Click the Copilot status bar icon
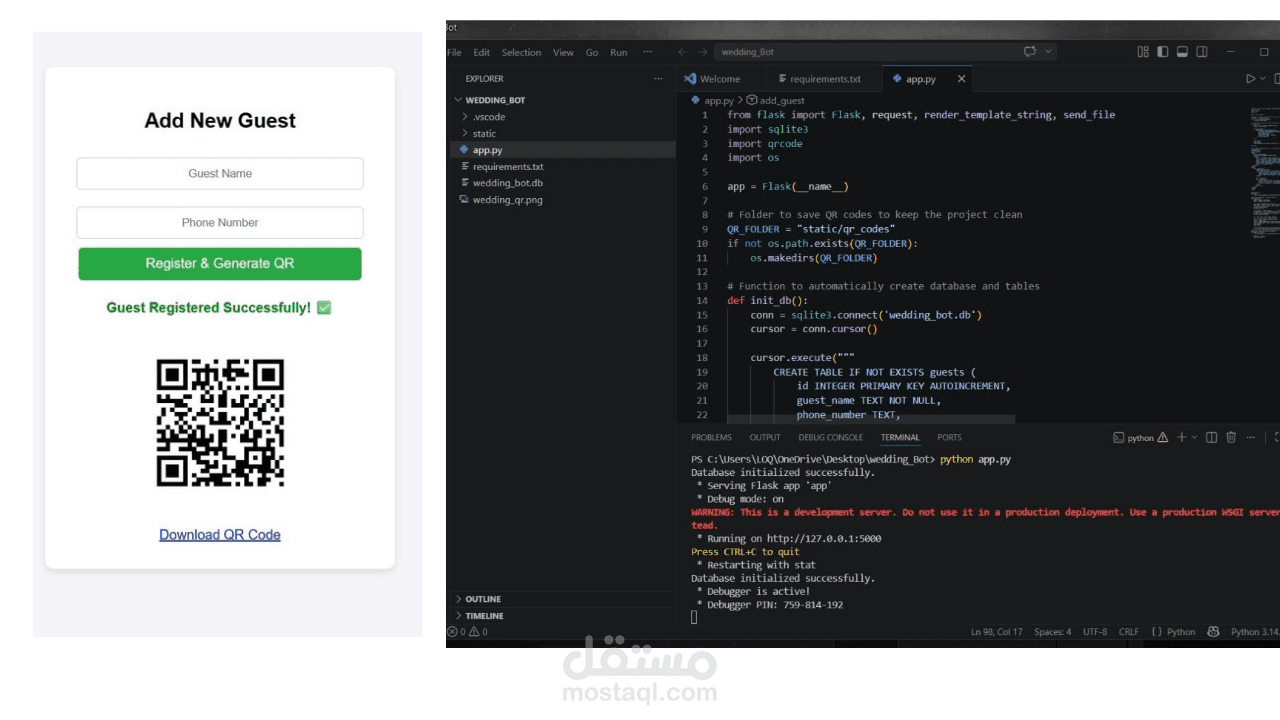 pyautogui.click(x=1213, y=632)
